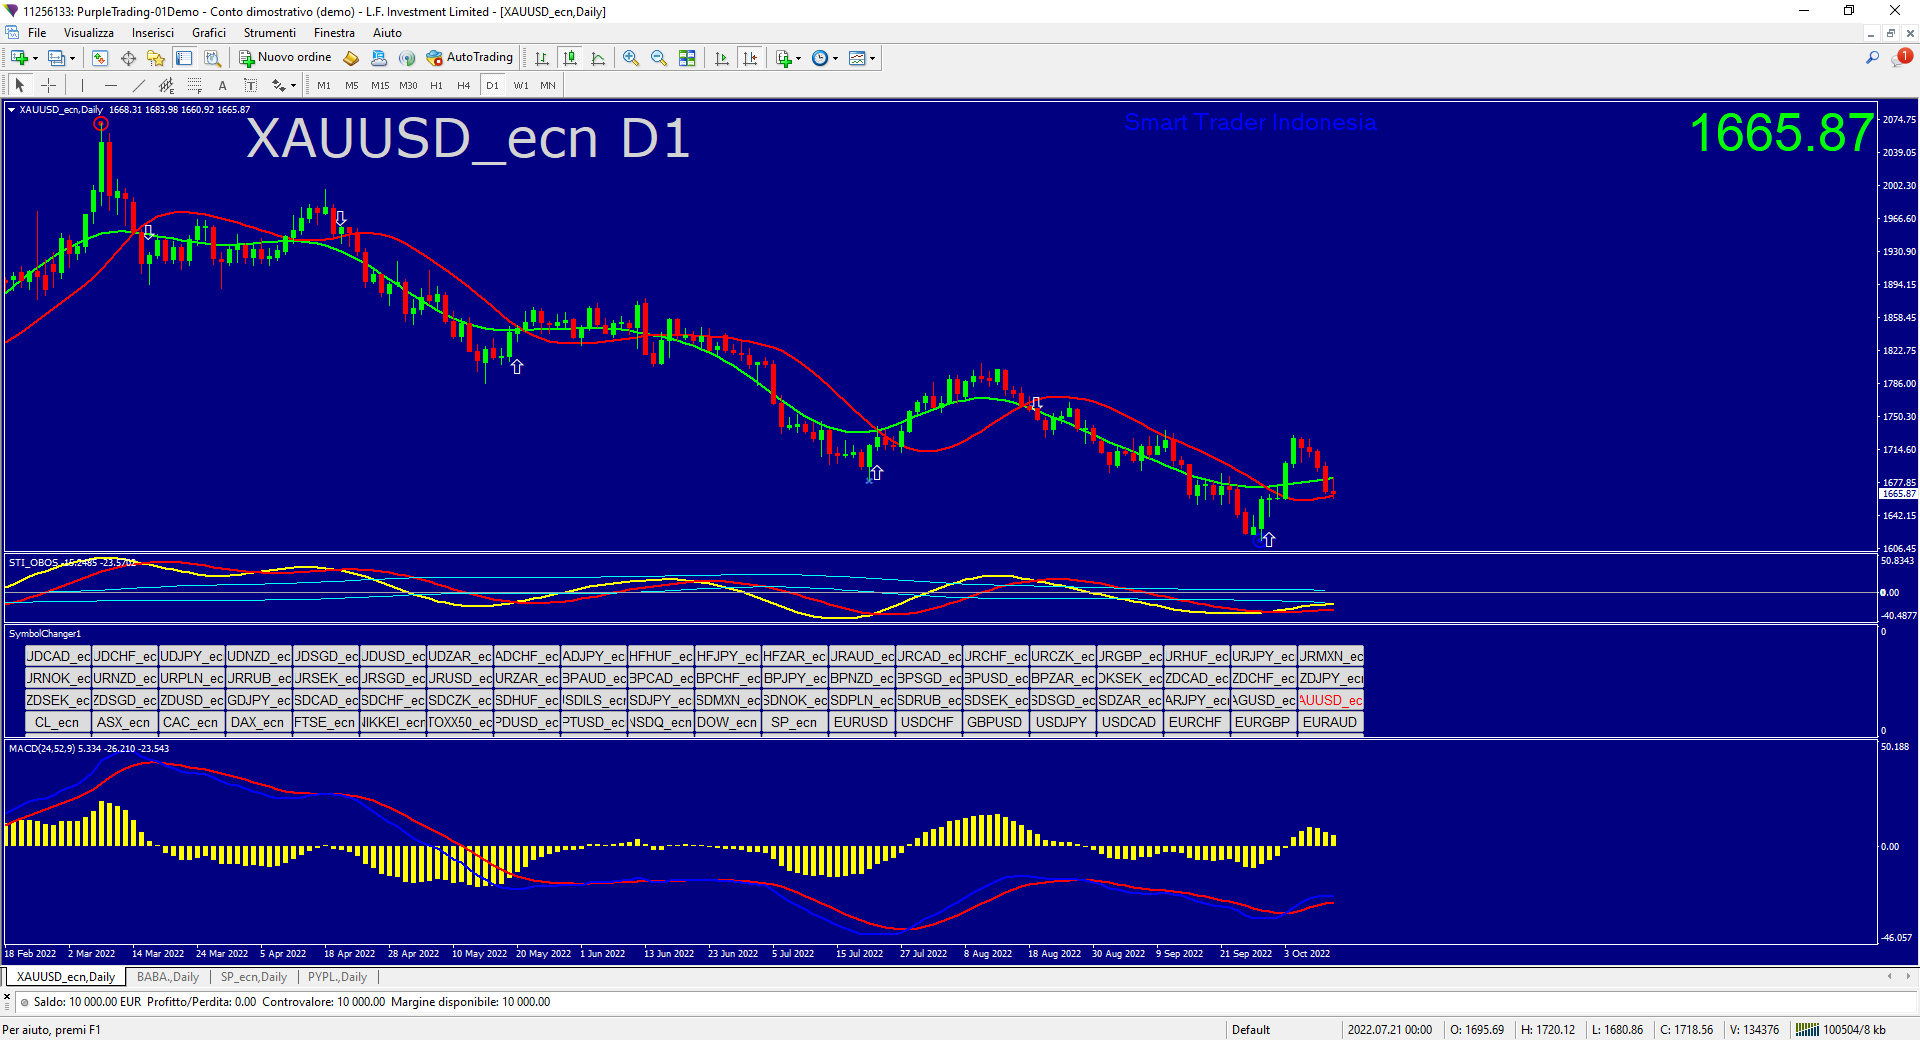Open the Signals radio-wave icon

tap(407, 58)
